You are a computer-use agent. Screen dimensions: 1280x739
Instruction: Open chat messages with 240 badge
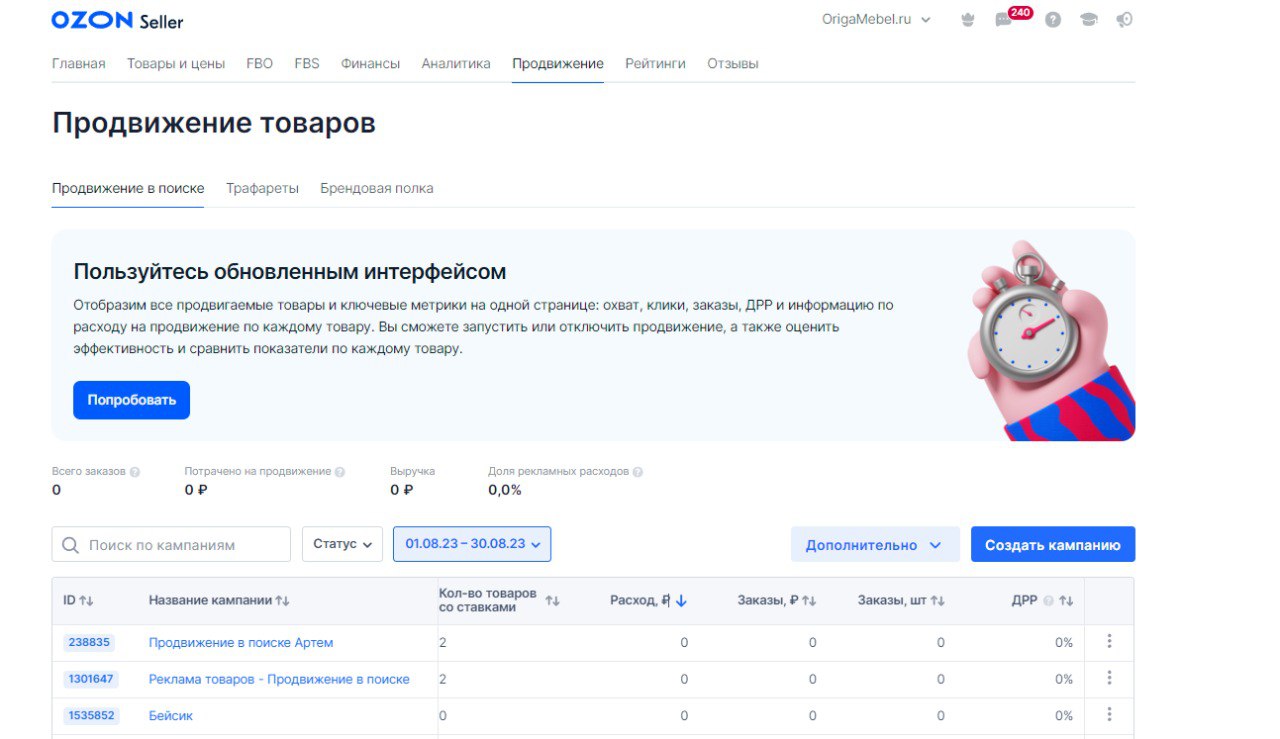[x=1004, y=19]
